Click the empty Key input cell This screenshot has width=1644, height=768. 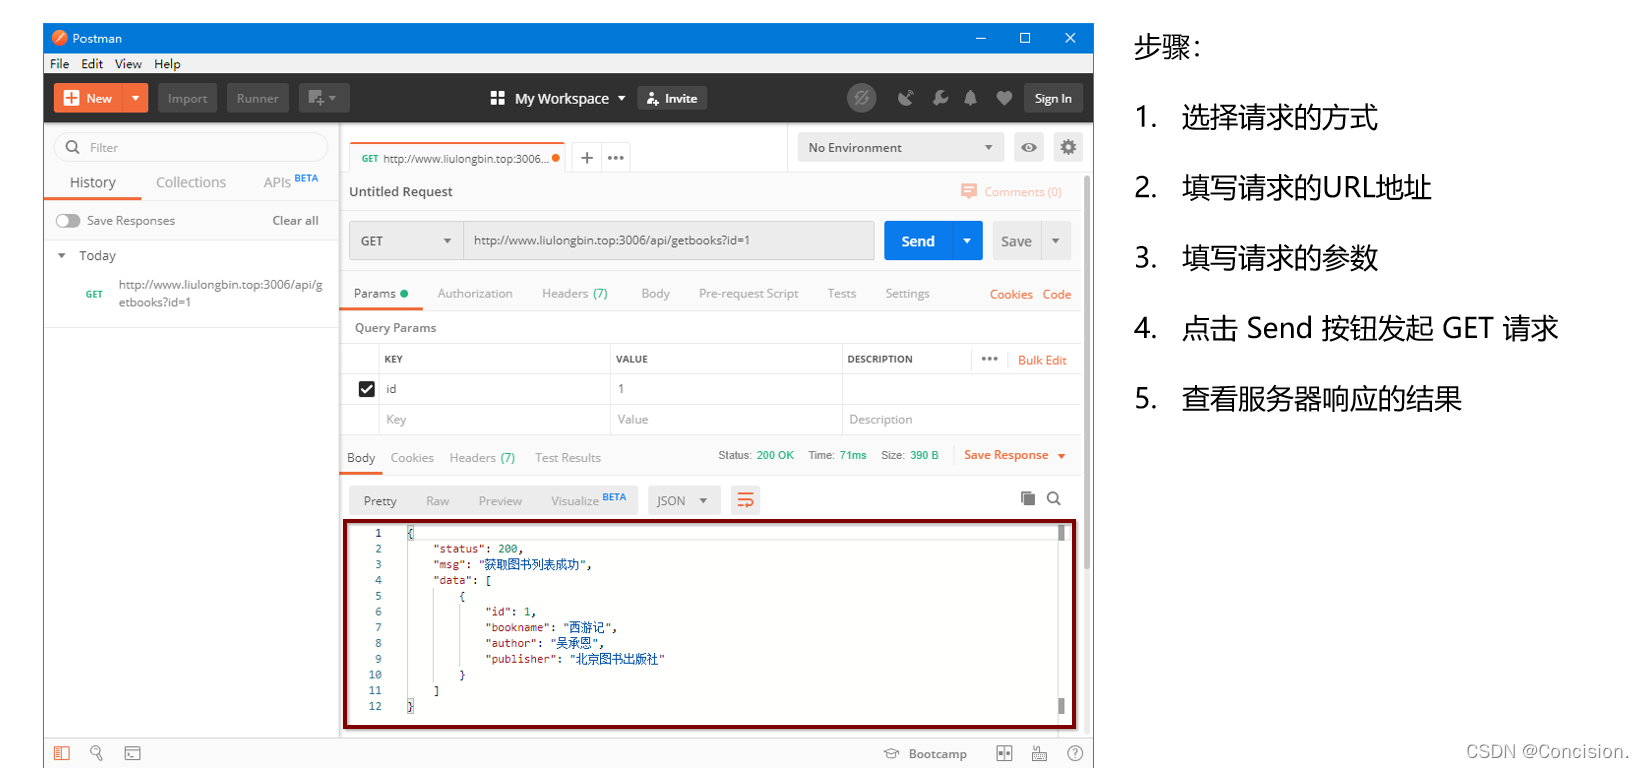pyautogui.click(x=494, y=419)
